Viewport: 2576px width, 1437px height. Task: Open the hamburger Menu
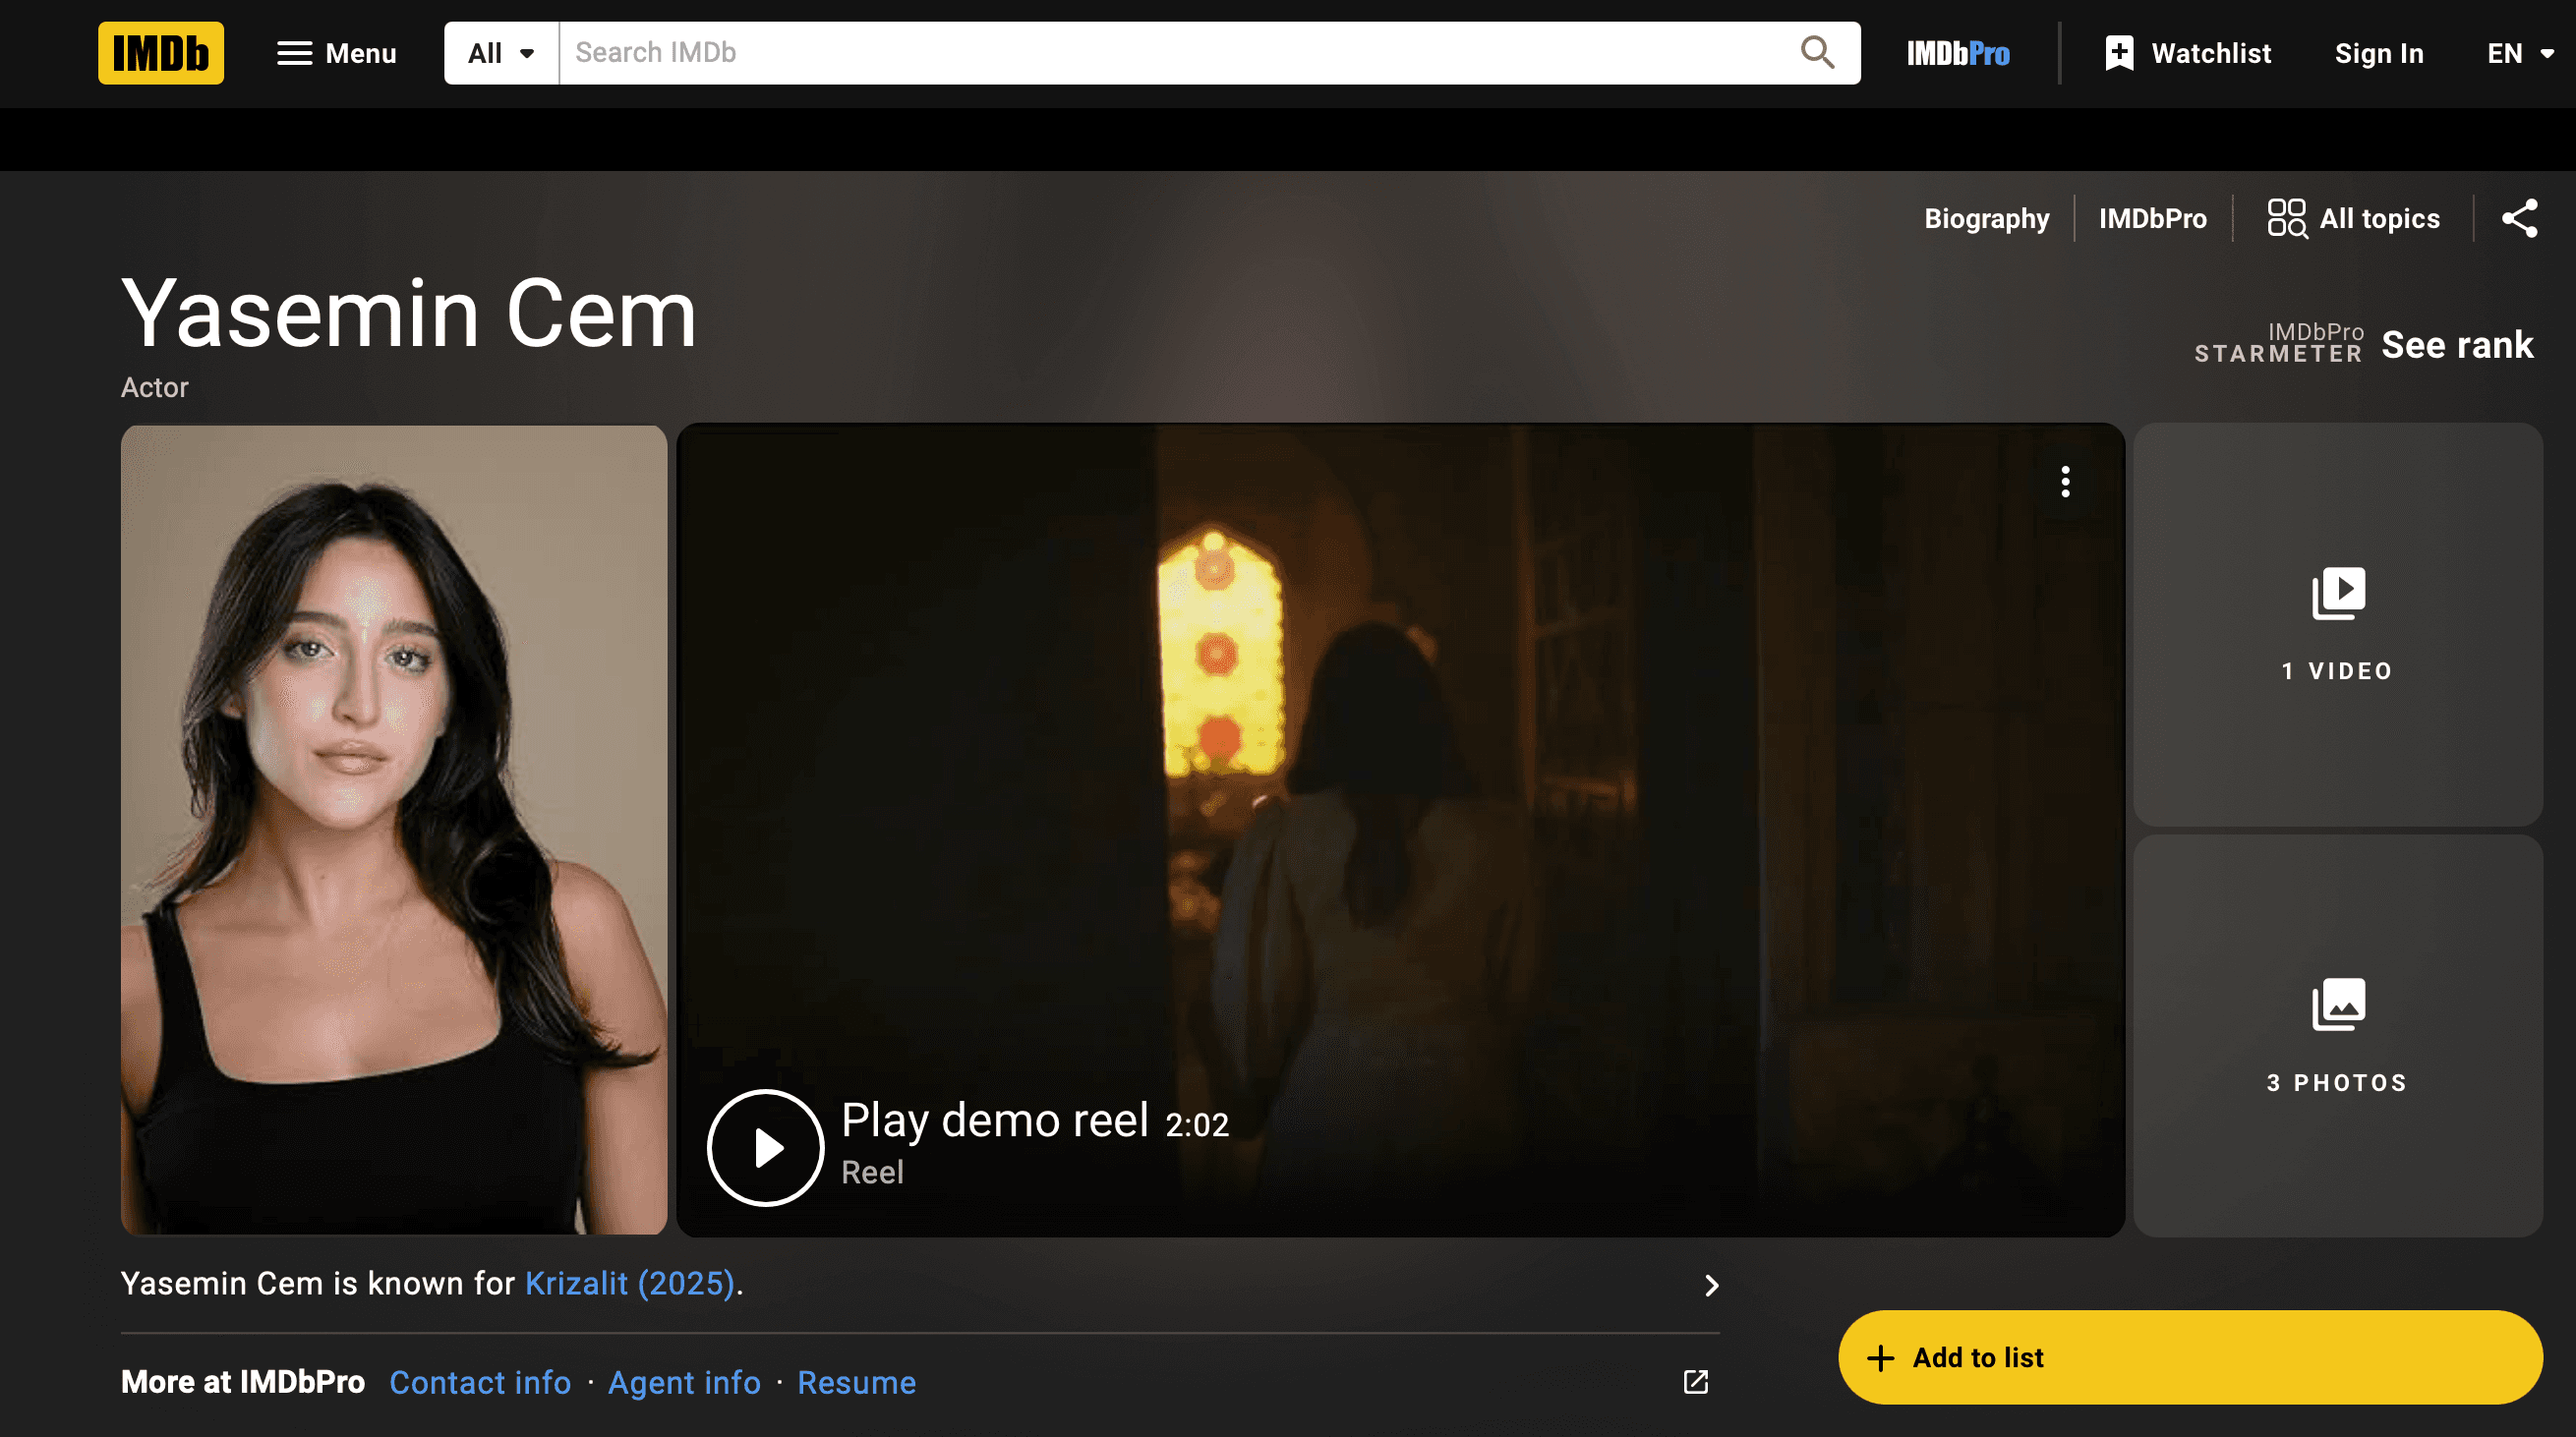336,53
